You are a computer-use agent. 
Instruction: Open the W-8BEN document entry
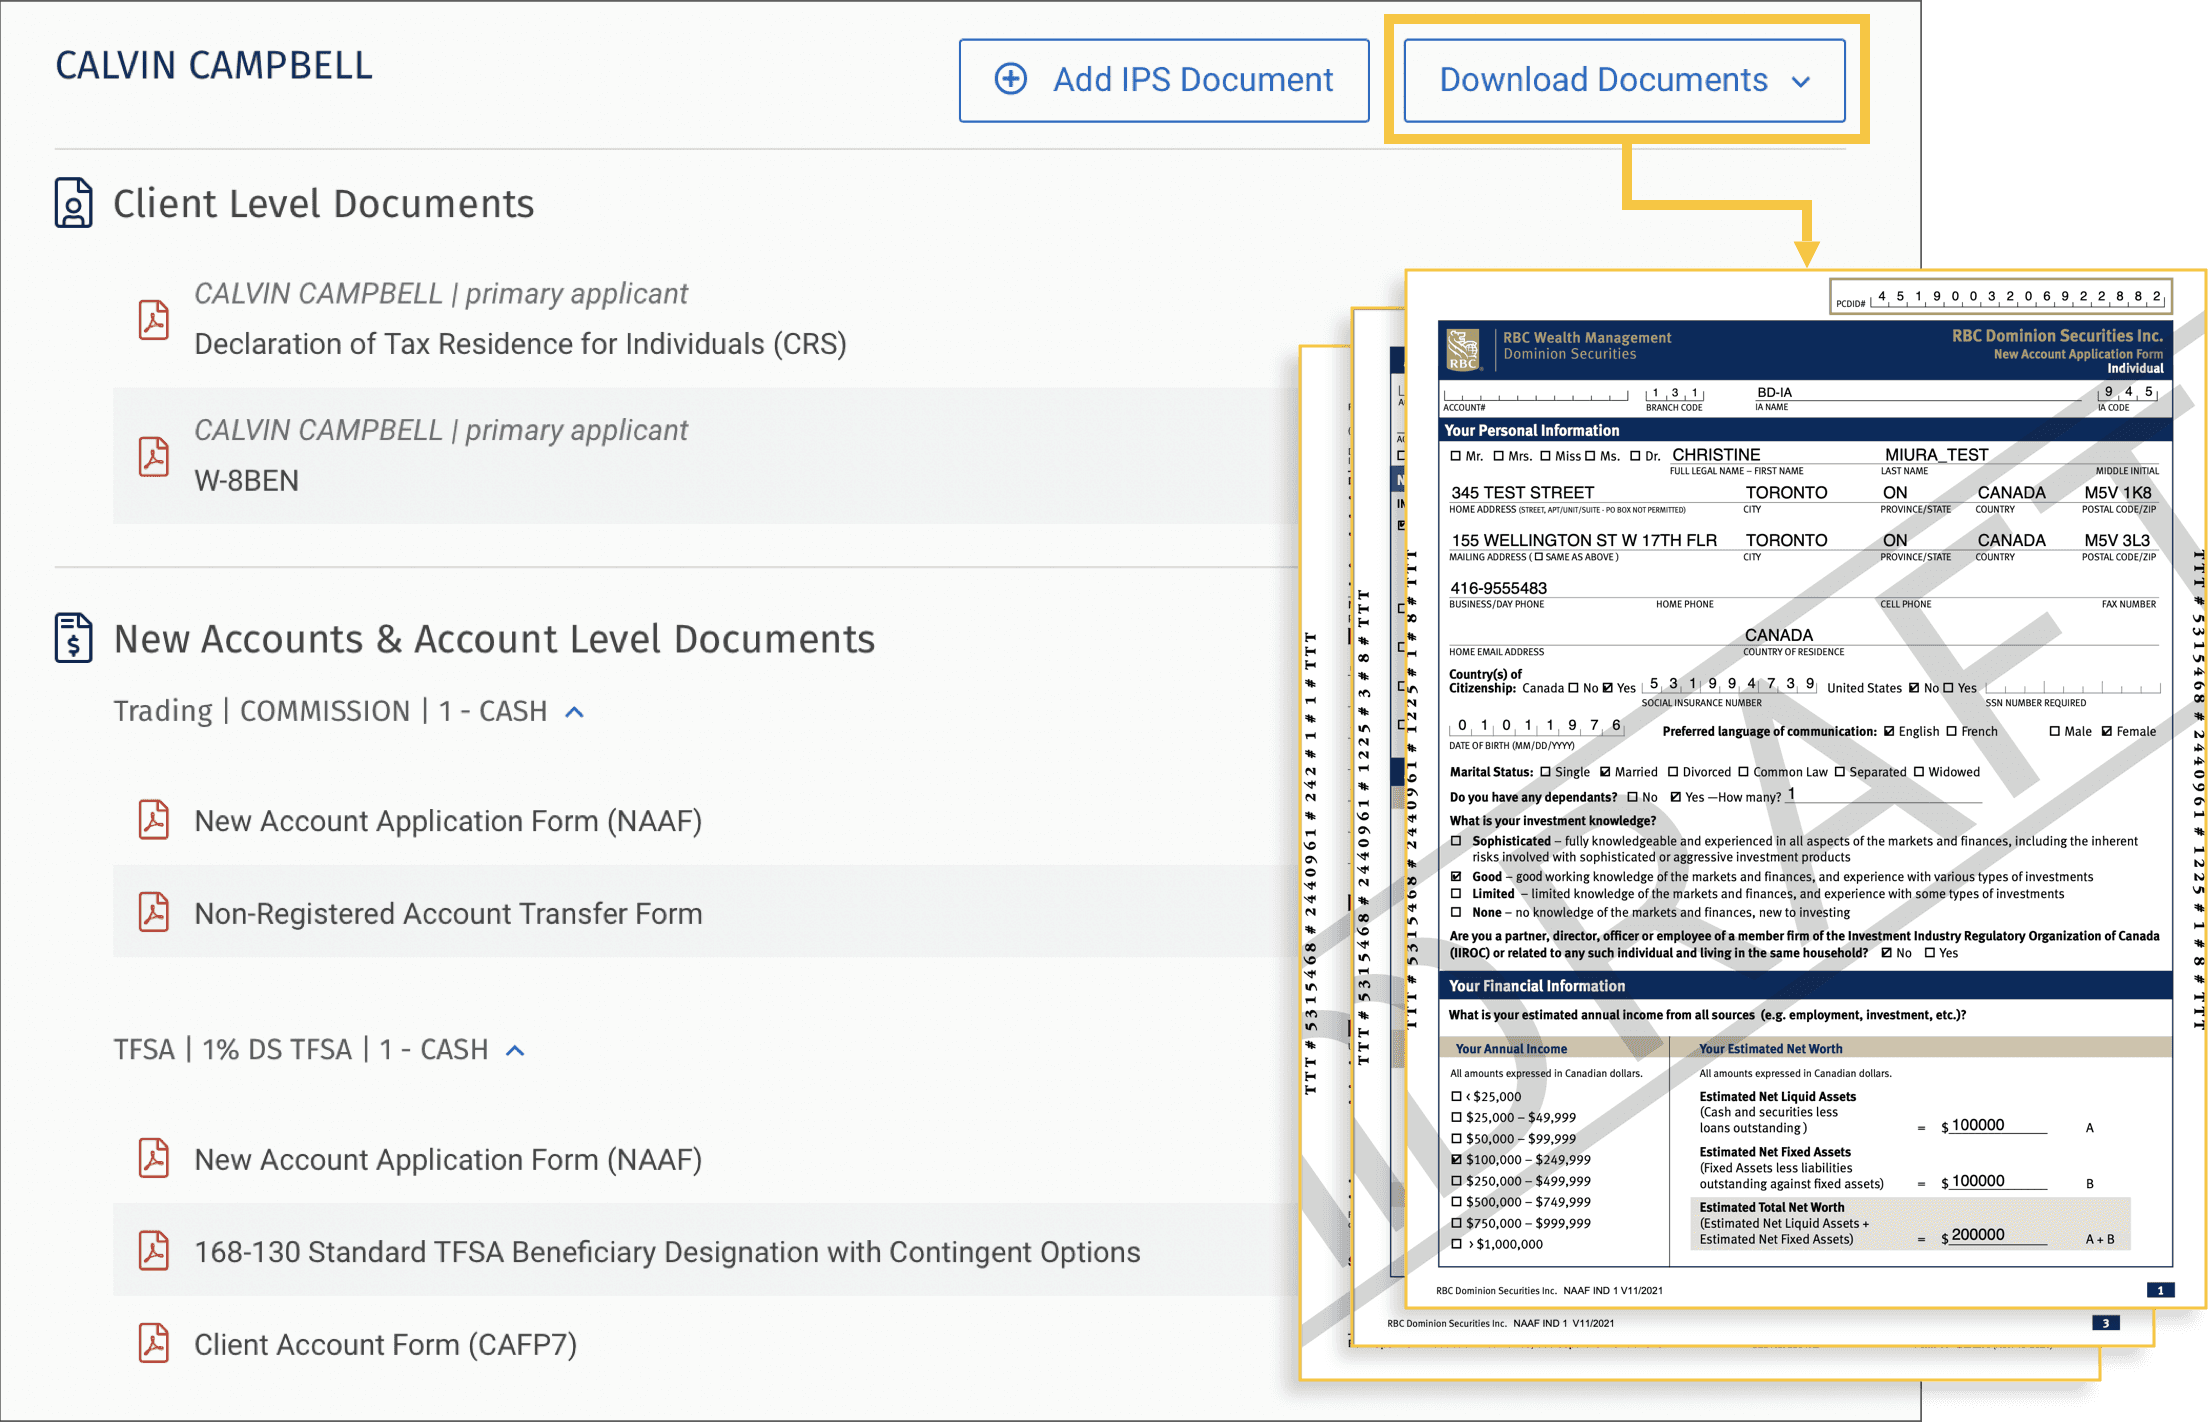point(246,480)
